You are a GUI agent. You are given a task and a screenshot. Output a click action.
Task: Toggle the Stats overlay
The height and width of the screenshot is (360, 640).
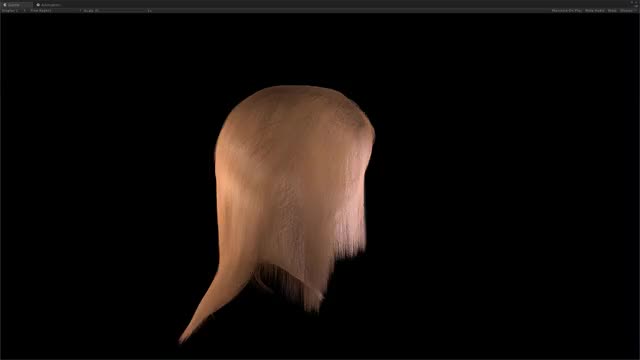pos(612,11)
